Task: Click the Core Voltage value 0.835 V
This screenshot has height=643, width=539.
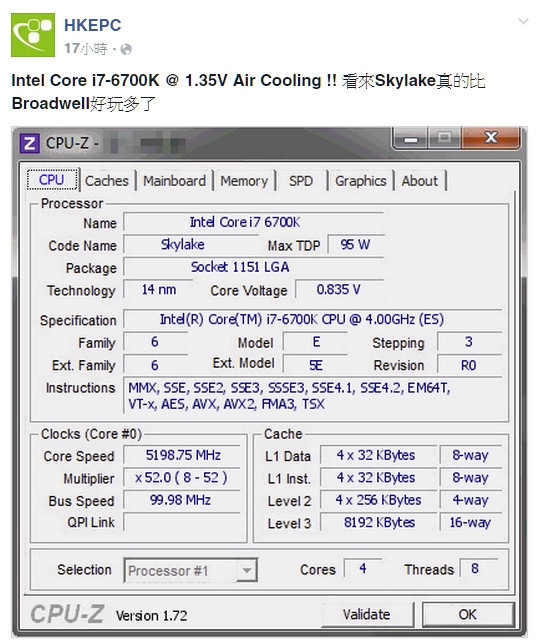Action: (339, 290)
